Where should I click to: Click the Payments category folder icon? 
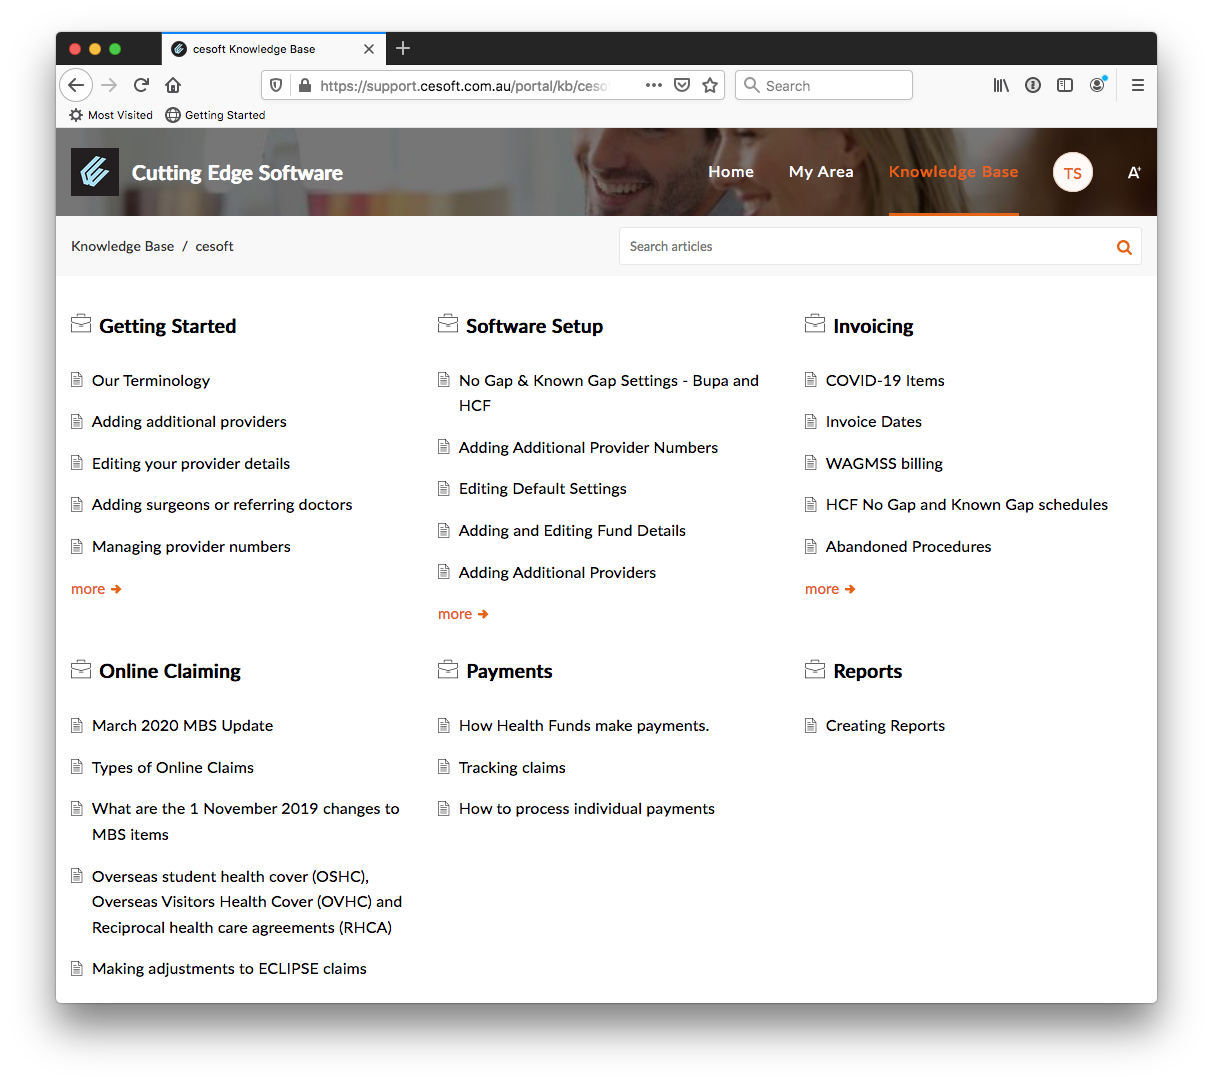(x=448, y=669)
